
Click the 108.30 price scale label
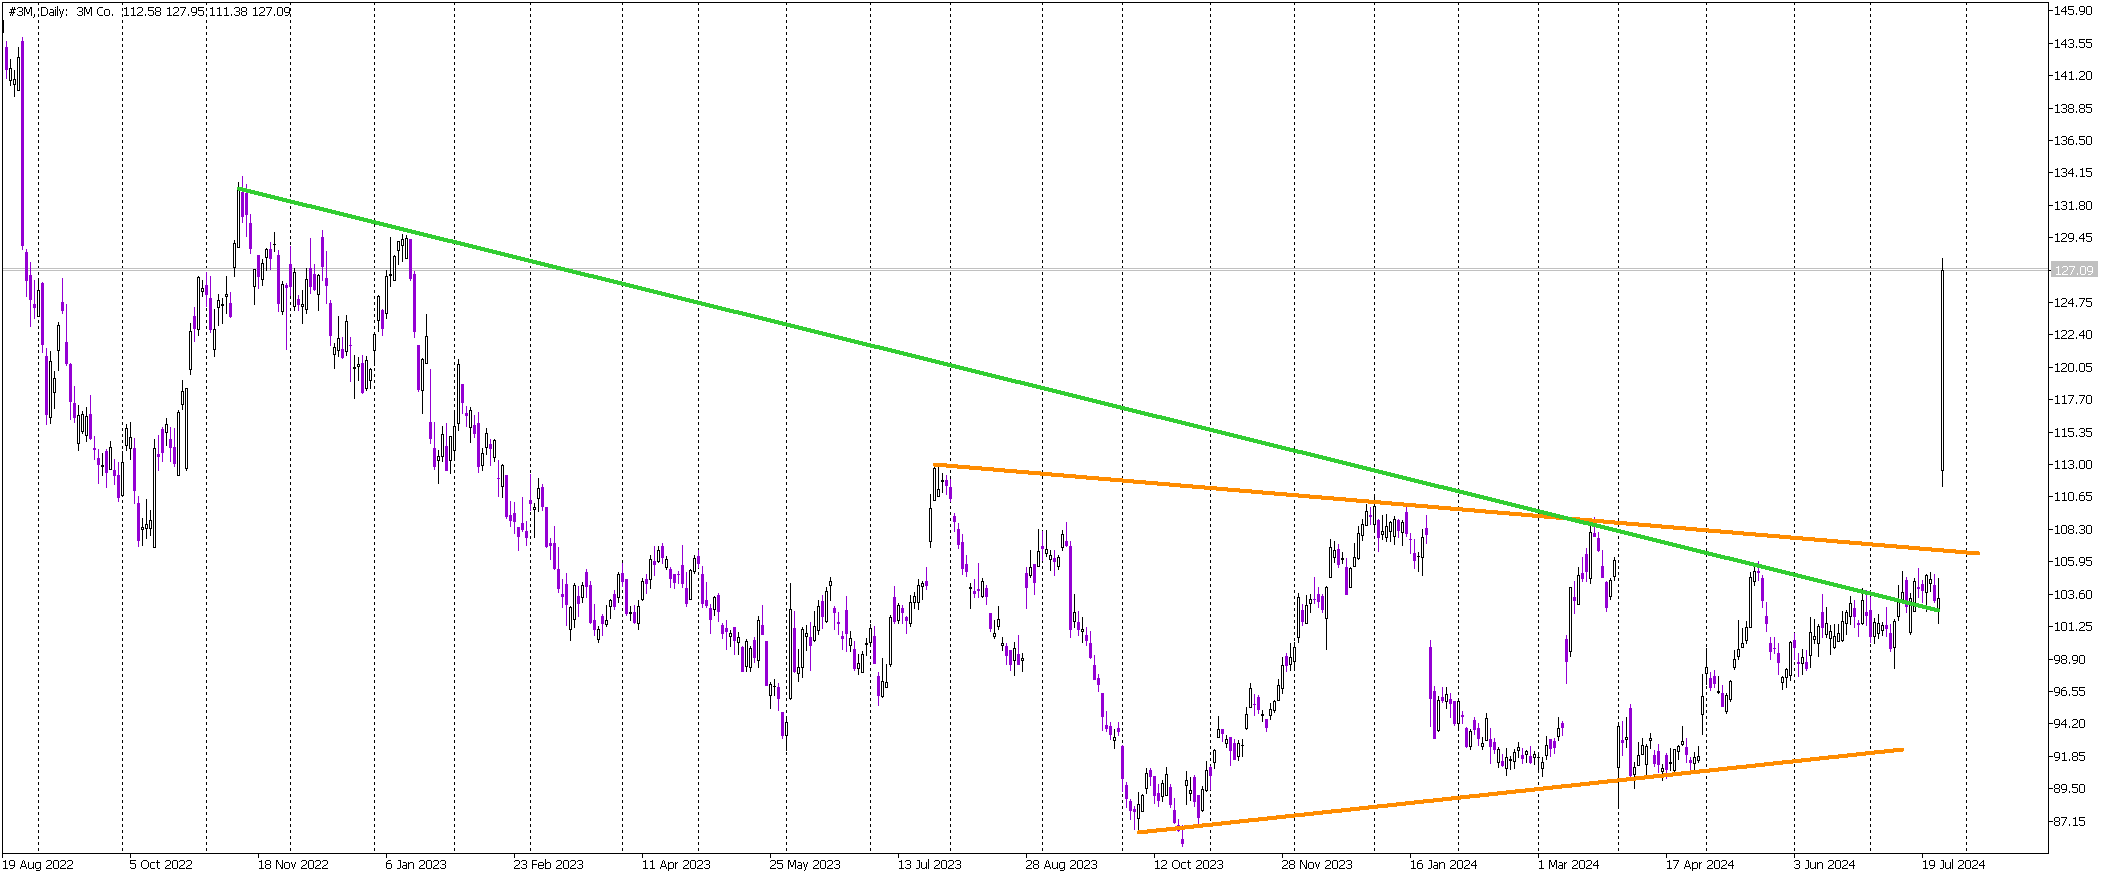tap(2072, 529)
